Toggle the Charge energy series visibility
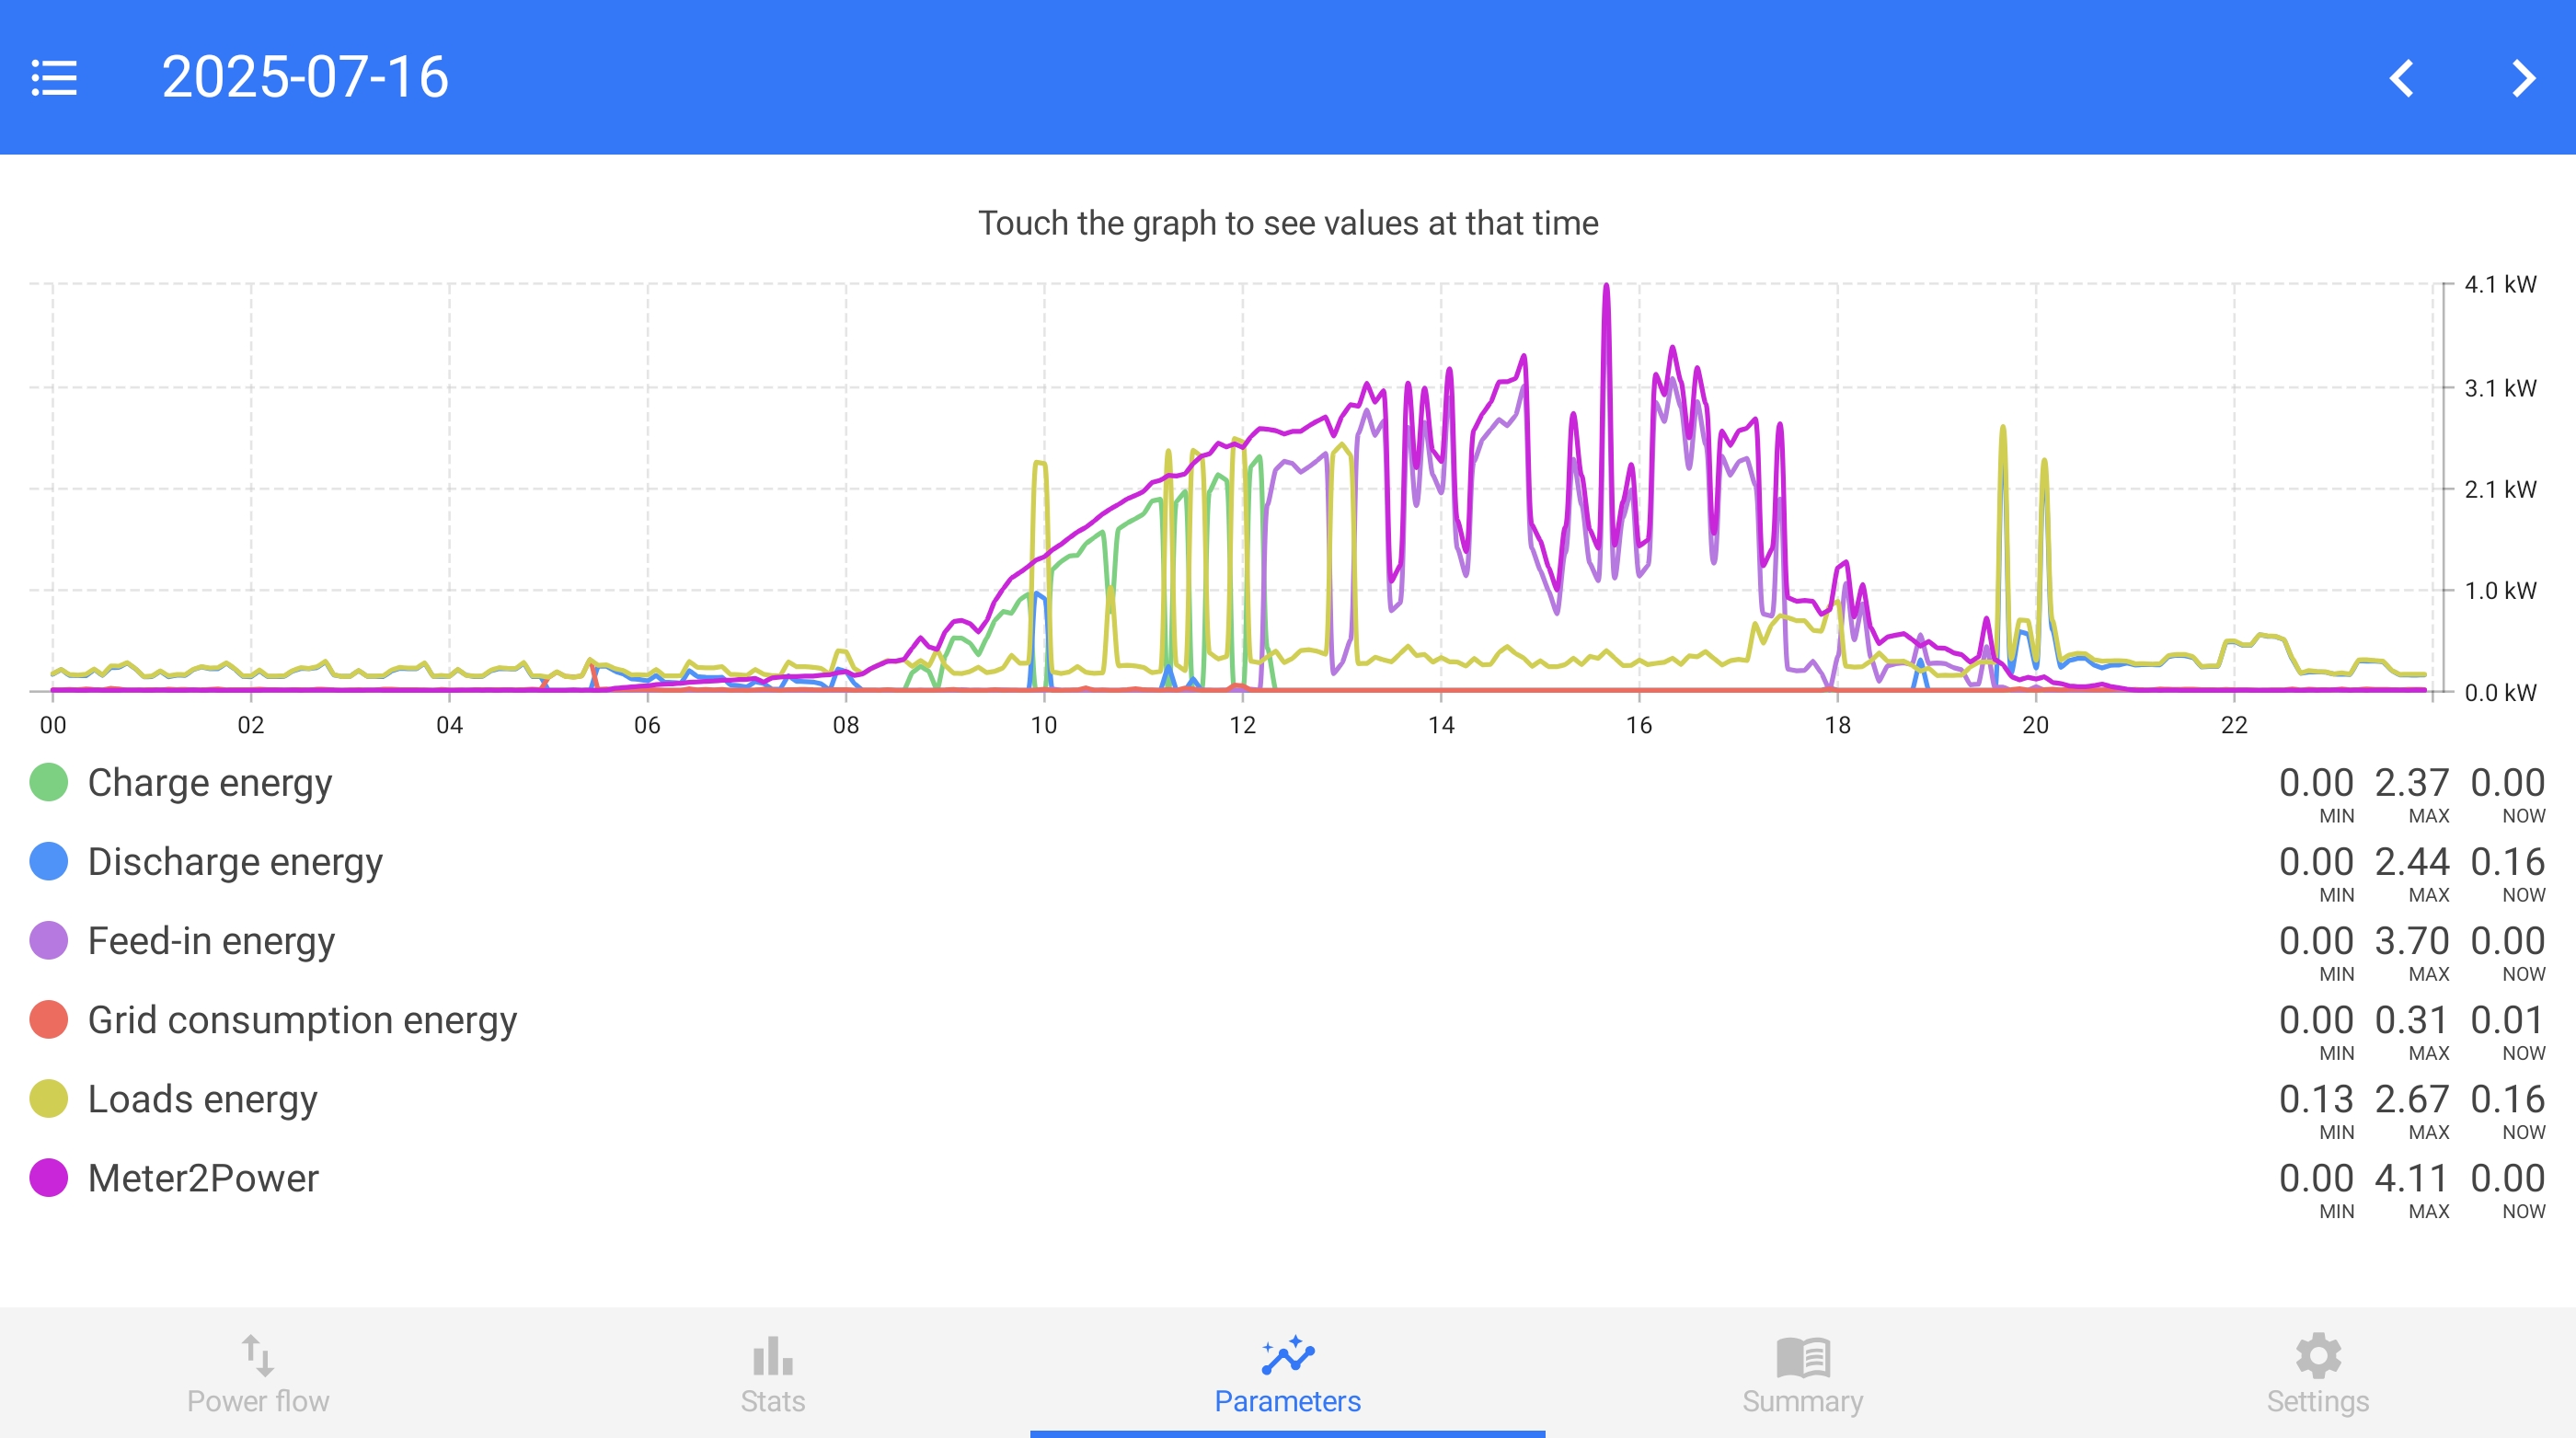2576x1438 pixels. (x=209, y=783)
